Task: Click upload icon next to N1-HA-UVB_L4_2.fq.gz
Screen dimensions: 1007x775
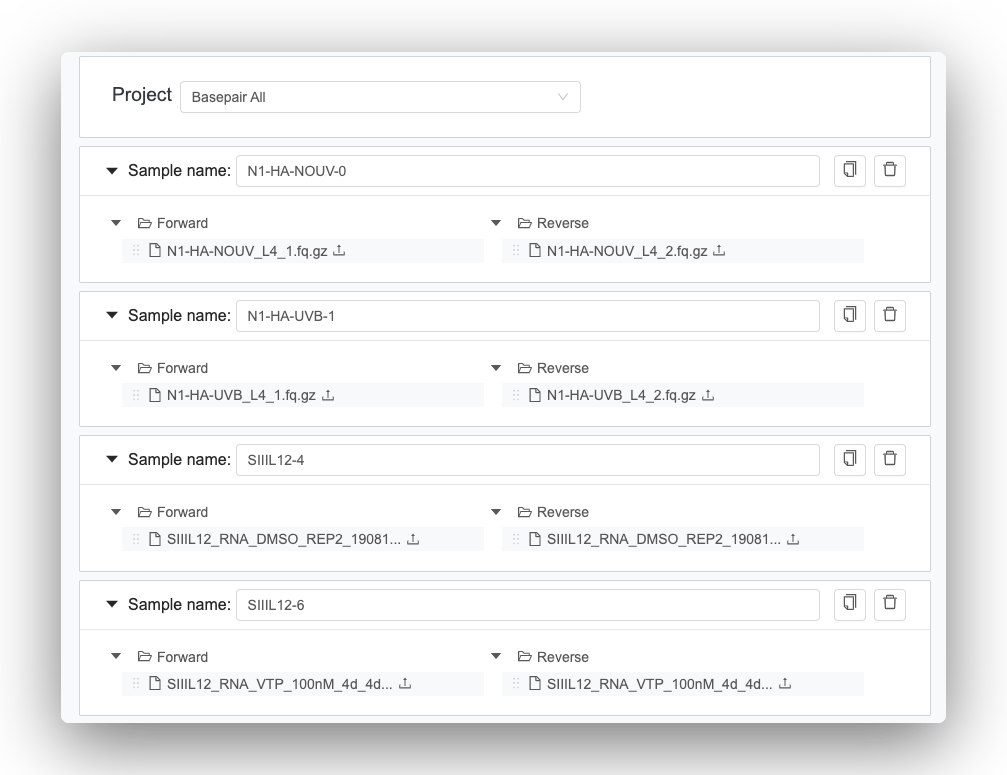Action: click(708, 395)
